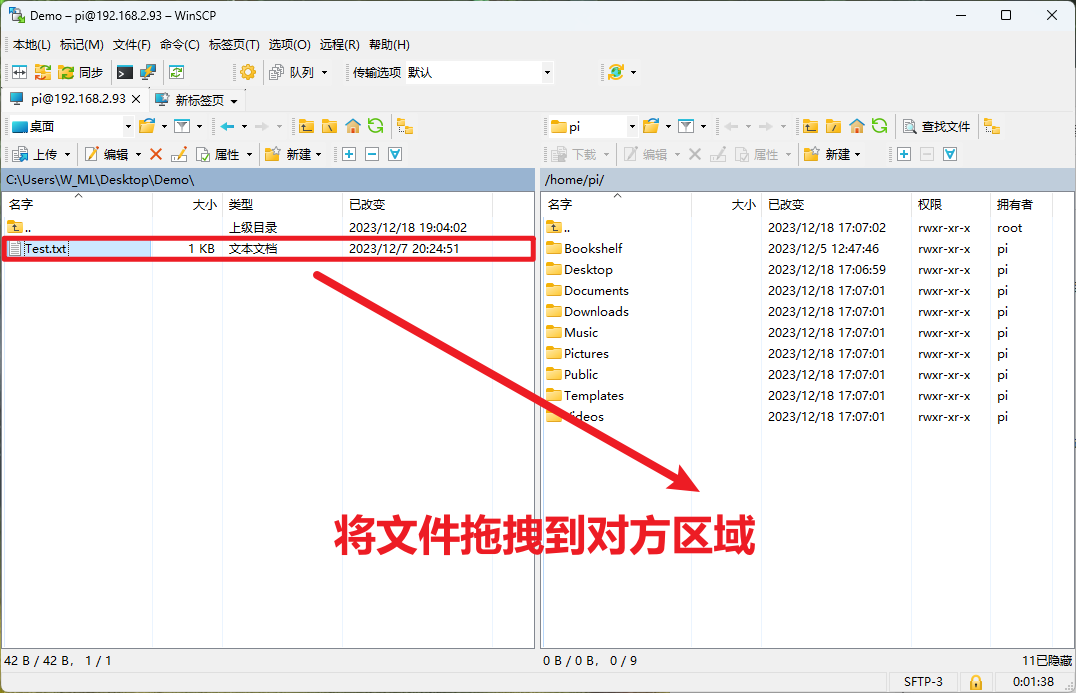Unselect files with local minus icon
Image resolution: width=1076 pixels, height=693 pixels.
pyautogui.click(x=372, y=154)
